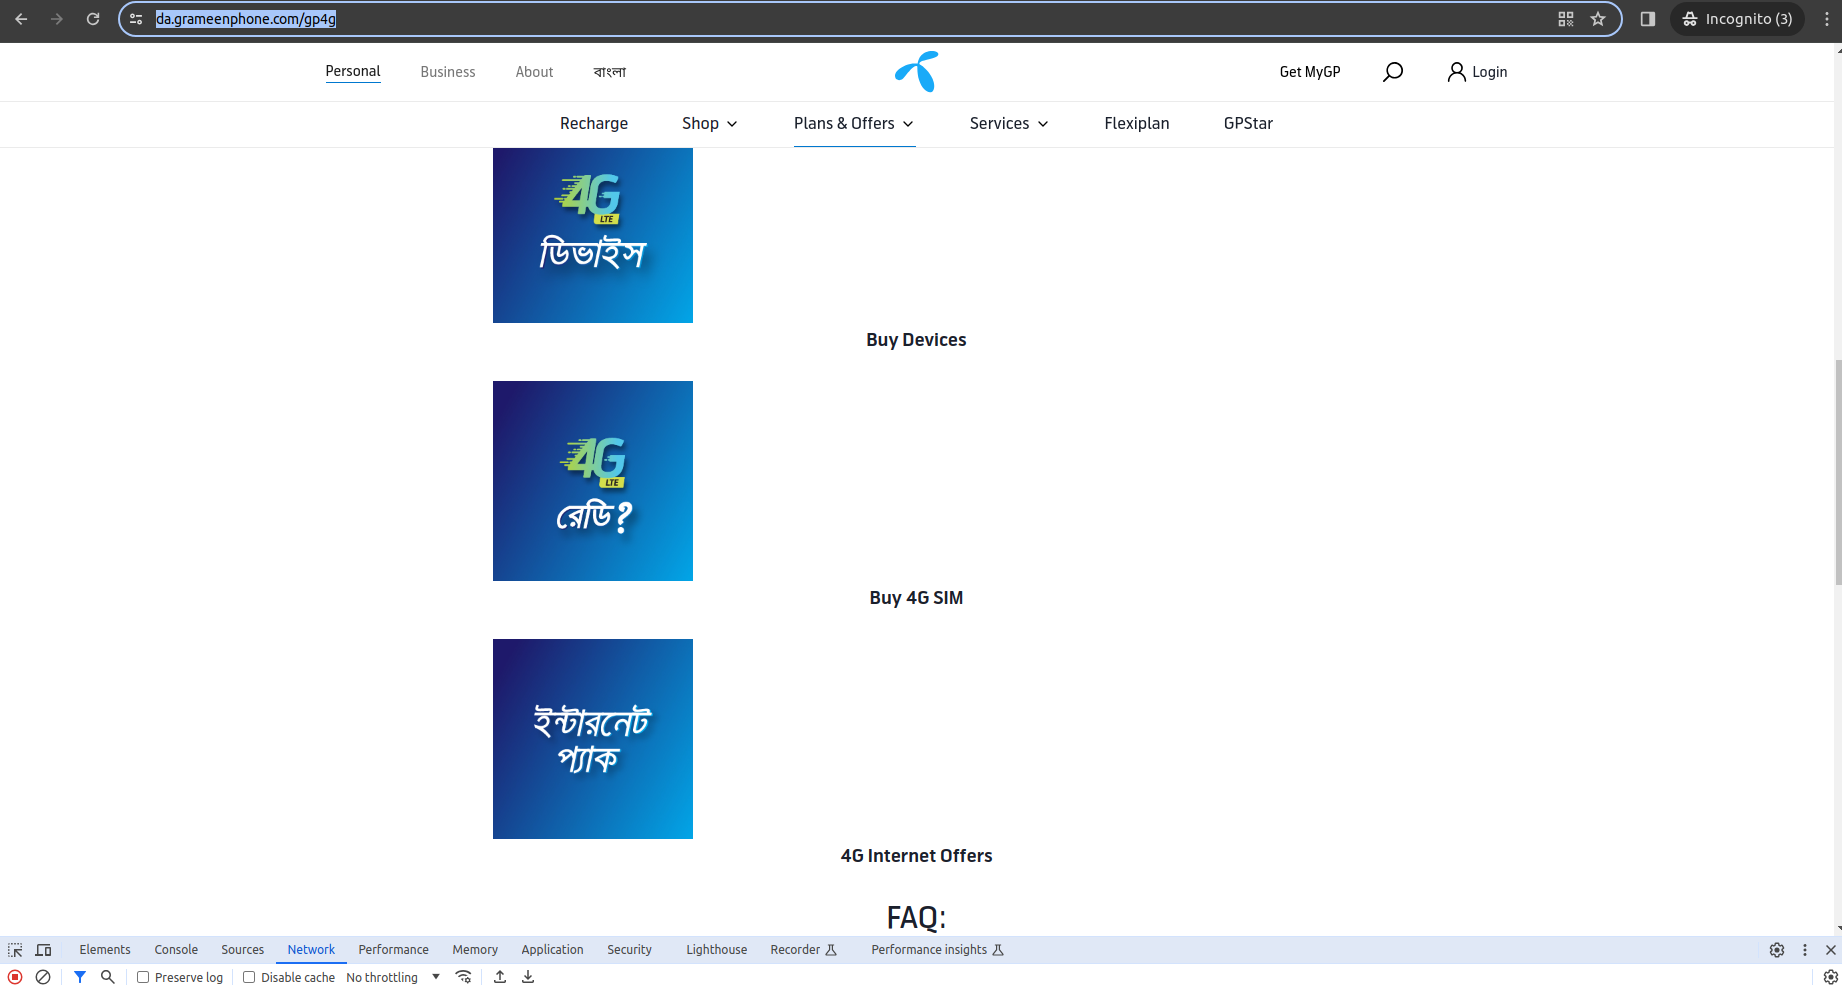Screen dimensions: 1842x990
Task: Click the 4G ডিভাইস thumbnail image
Action: 593,235
